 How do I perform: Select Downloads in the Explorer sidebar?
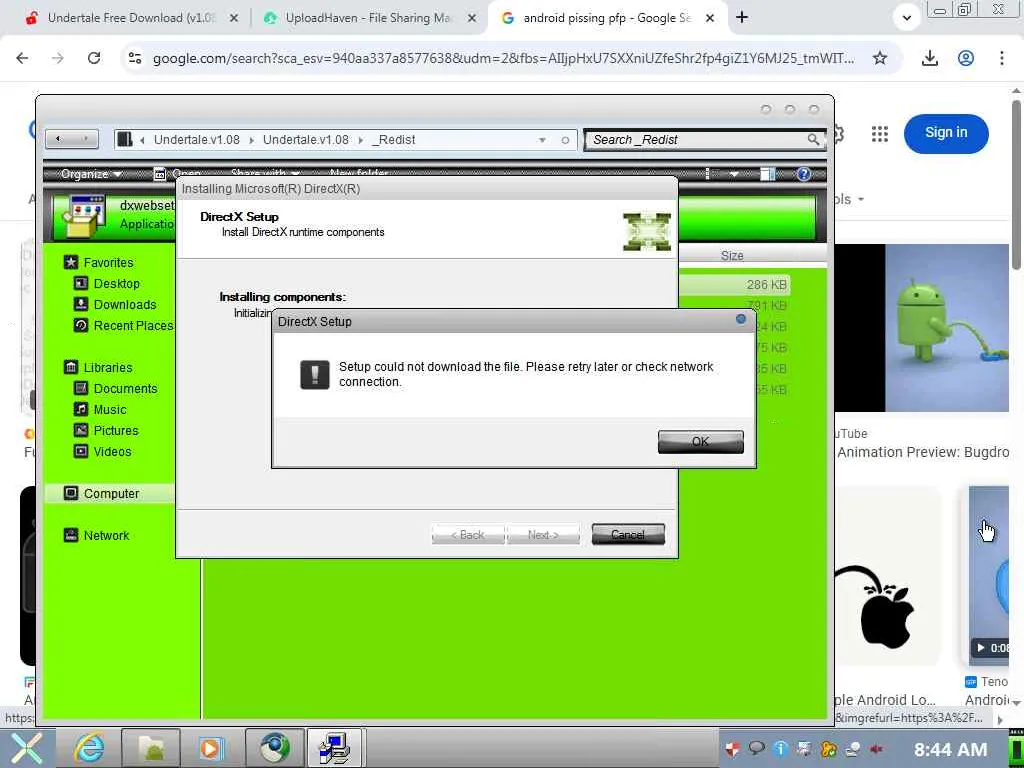pos(125,304)
